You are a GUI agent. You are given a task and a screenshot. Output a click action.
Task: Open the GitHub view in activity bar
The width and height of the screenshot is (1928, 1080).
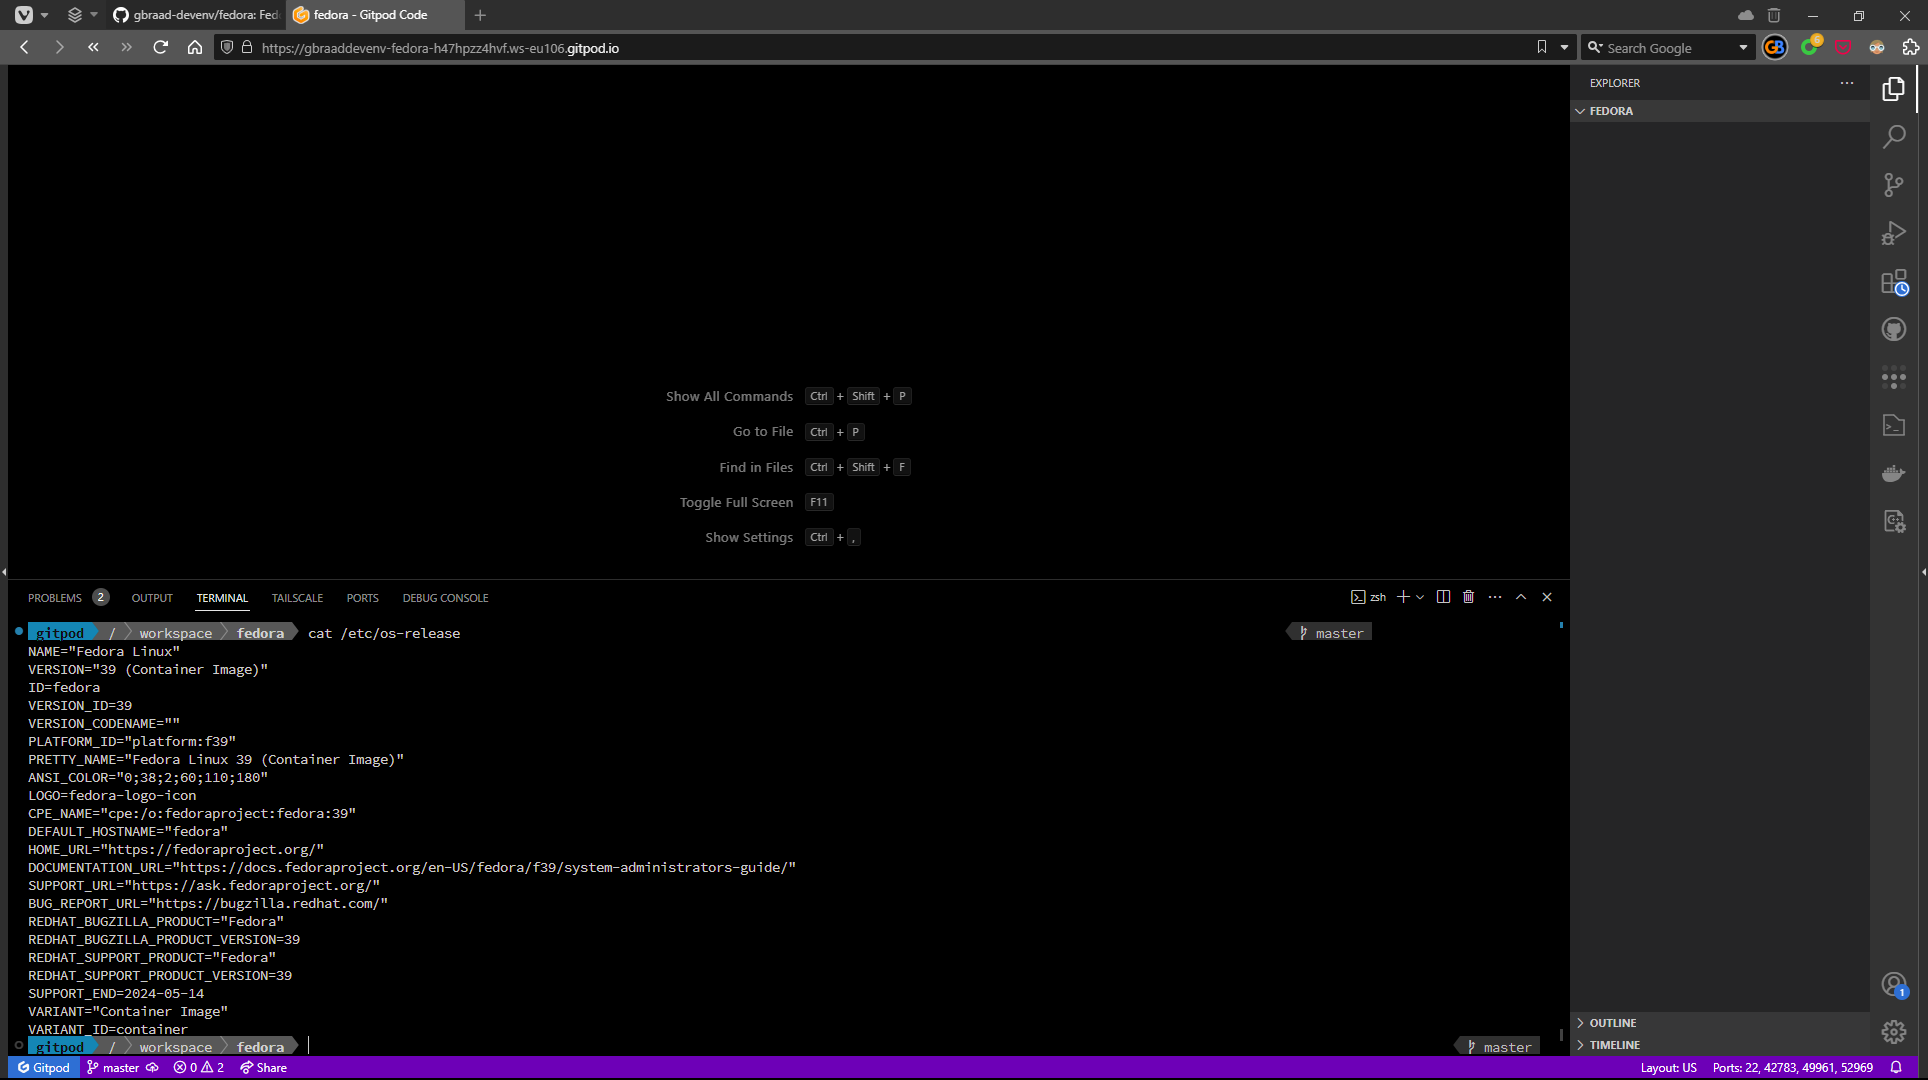[1894, 329]
